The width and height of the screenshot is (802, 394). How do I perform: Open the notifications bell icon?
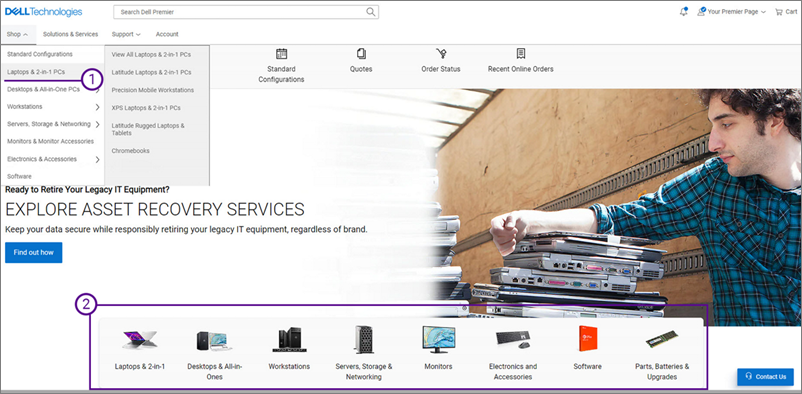coord(684,12)
